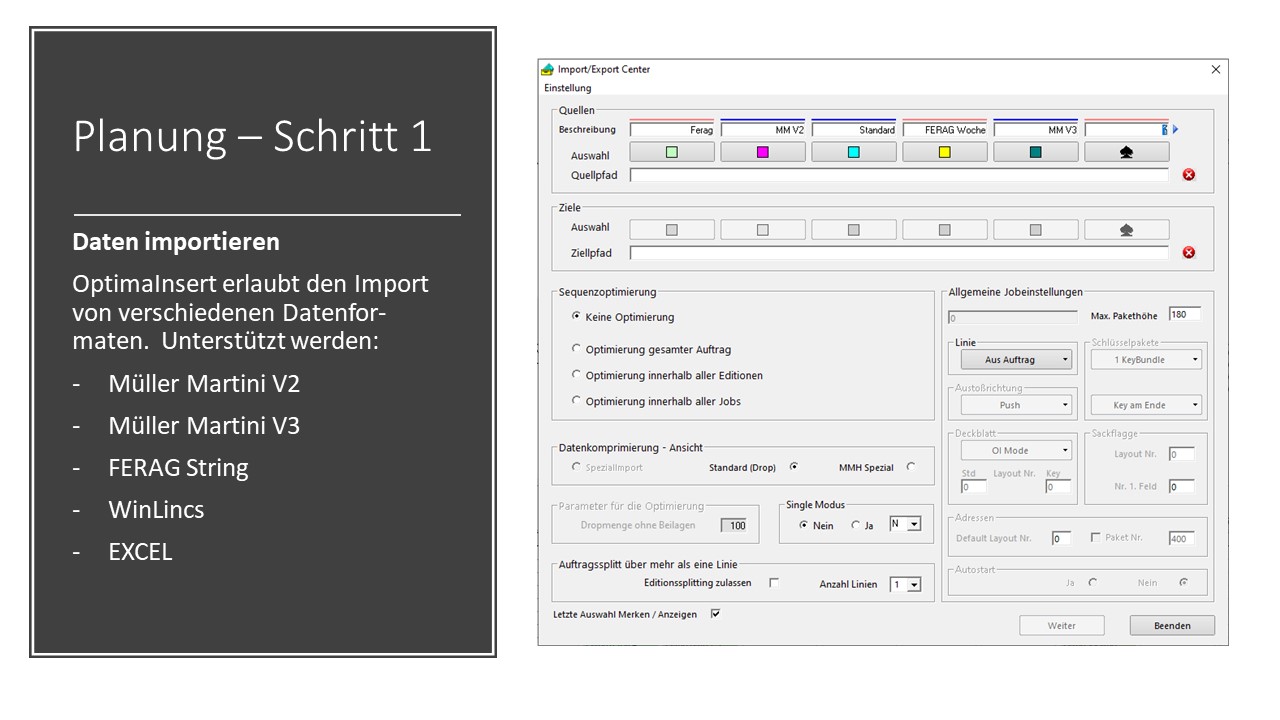The height and width of the screenshot is (720, 1280).
Task: Select the Standard source with cyan swatch
Action: point(854,152)
